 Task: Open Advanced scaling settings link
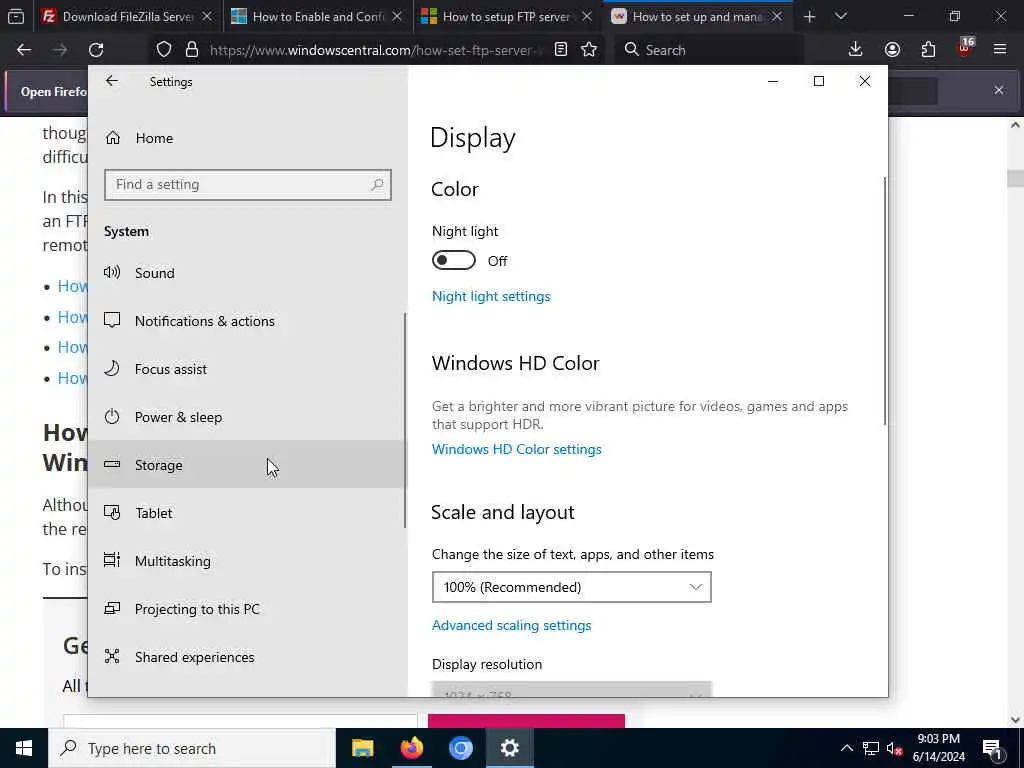click(x=511, y=626)
